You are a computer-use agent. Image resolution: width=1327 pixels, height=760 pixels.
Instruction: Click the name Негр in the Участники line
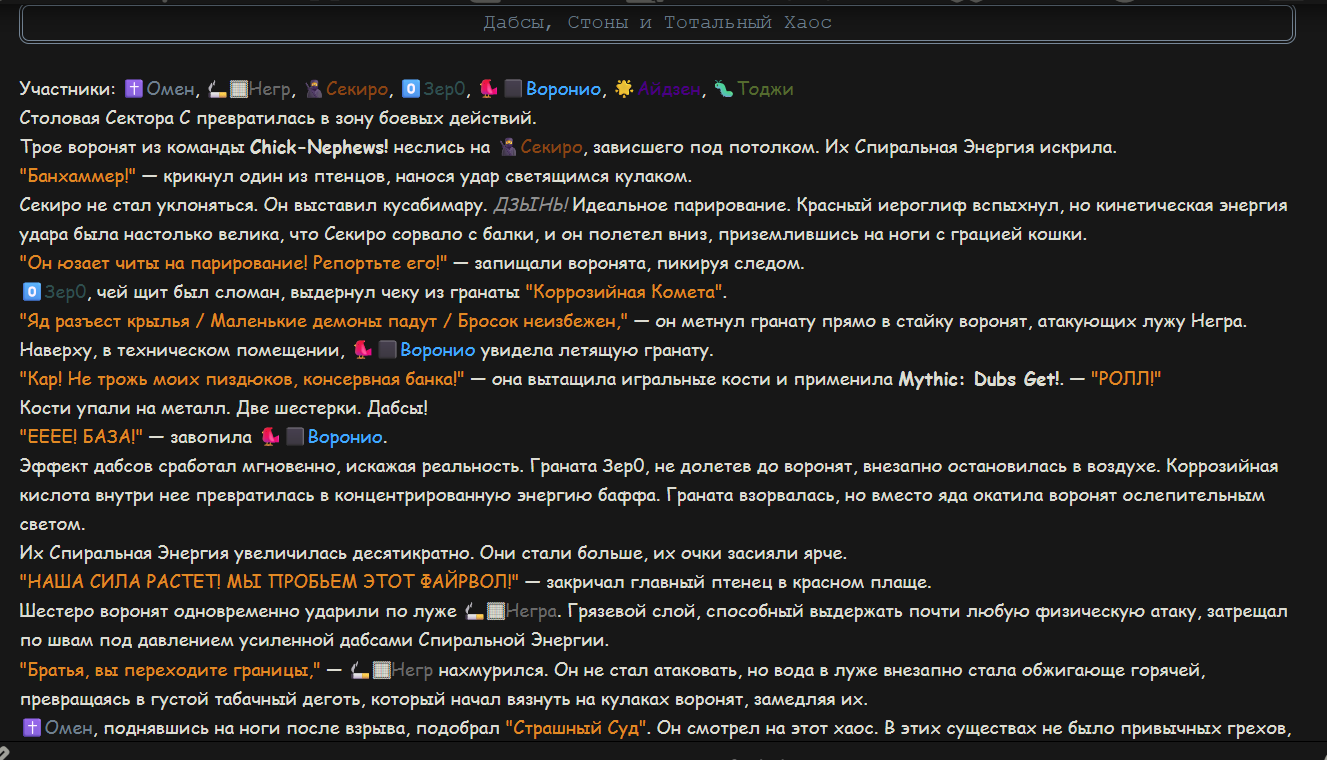point(270,90)
